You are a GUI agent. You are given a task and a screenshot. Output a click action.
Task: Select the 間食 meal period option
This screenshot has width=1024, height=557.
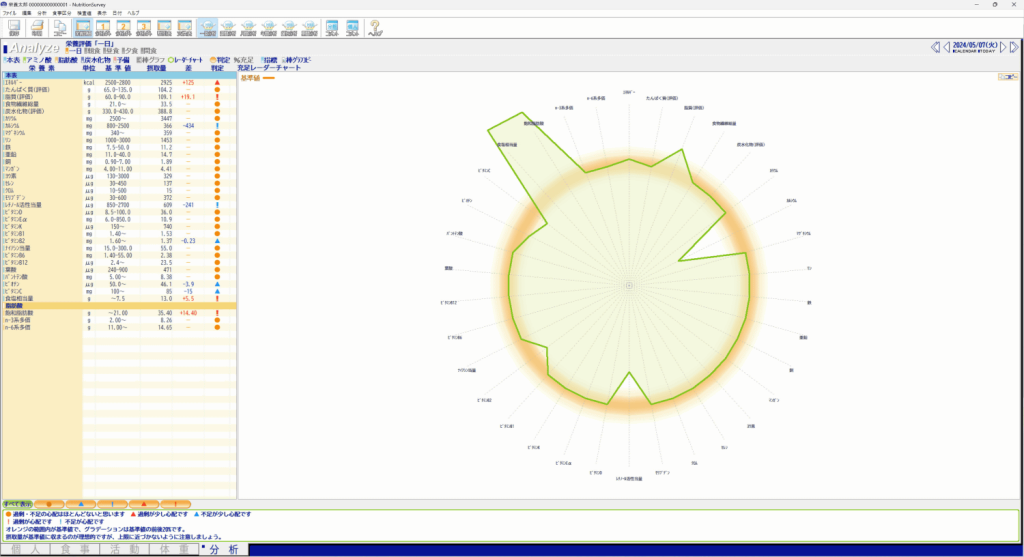coord(149,51)
